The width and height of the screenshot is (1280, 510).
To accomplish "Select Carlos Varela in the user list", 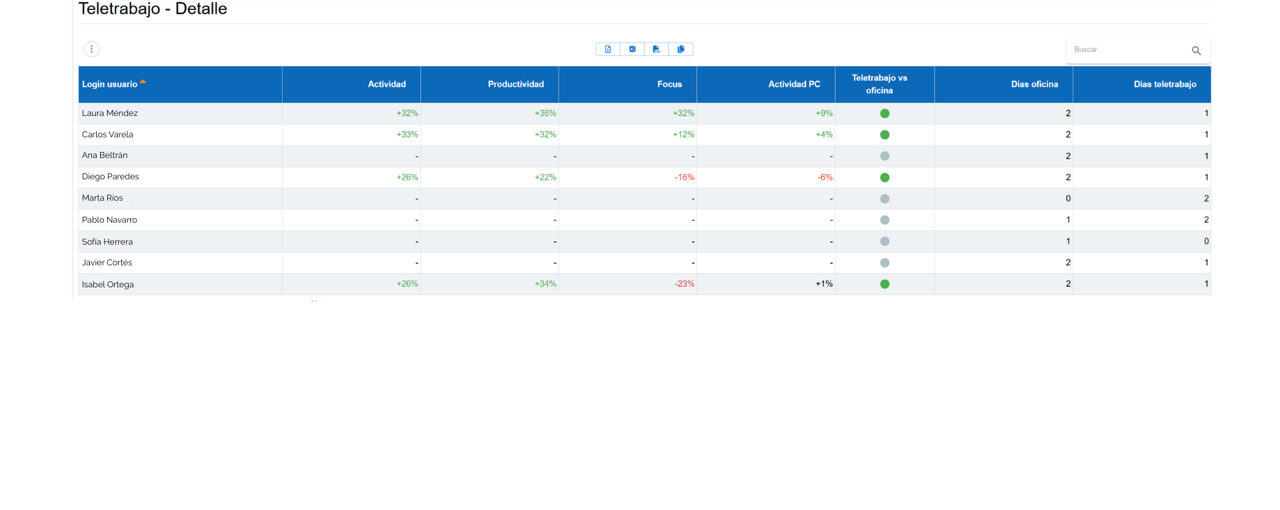I will (107, 135).
